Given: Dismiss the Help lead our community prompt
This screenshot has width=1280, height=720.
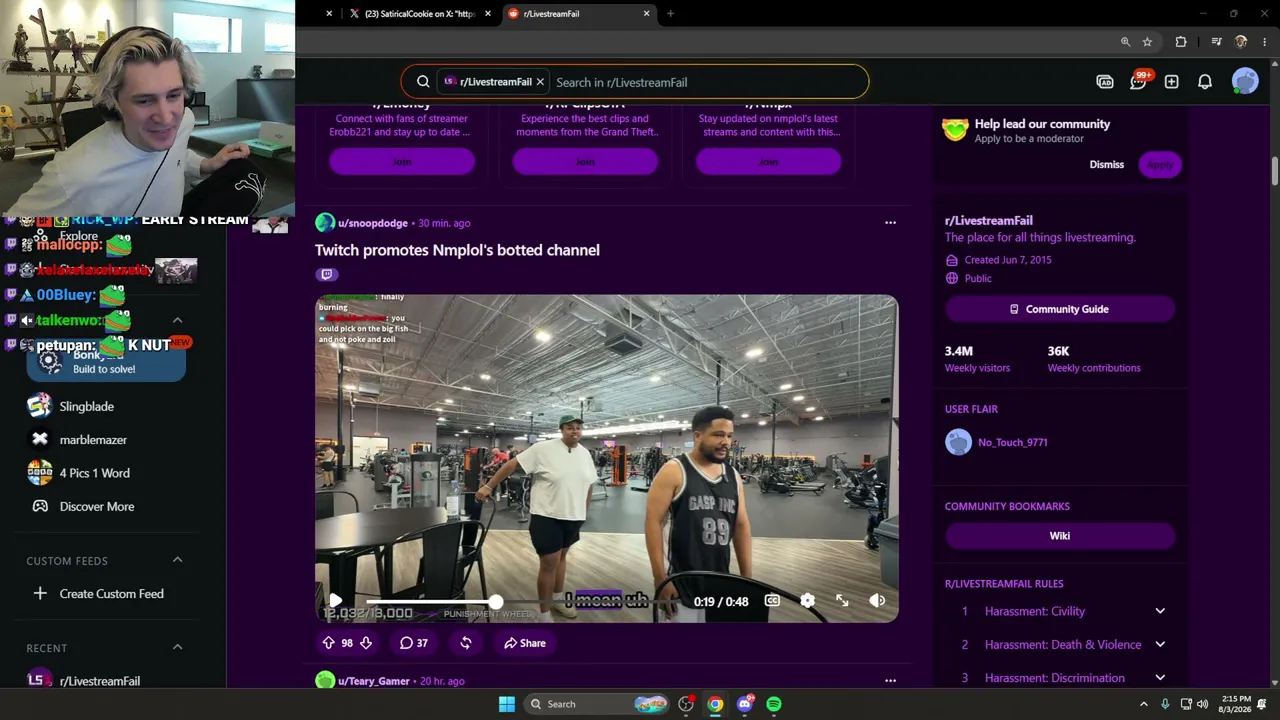Looking at the screenshot, I should (x=1107, y=164).
